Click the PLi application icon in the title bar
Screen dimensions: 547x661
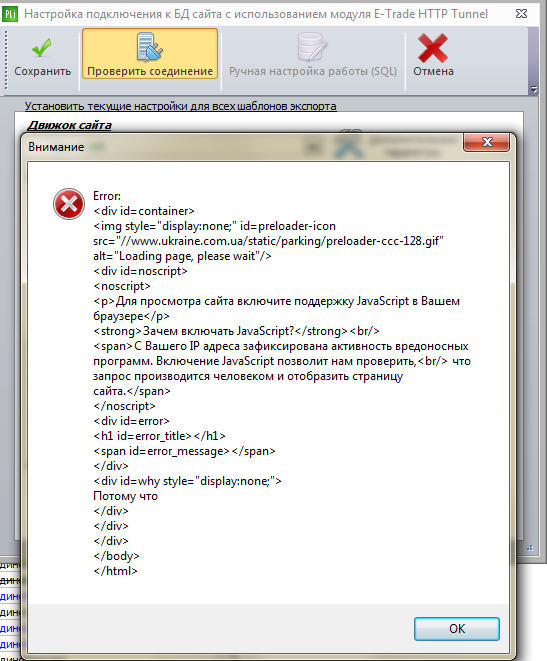pos(10,14)
